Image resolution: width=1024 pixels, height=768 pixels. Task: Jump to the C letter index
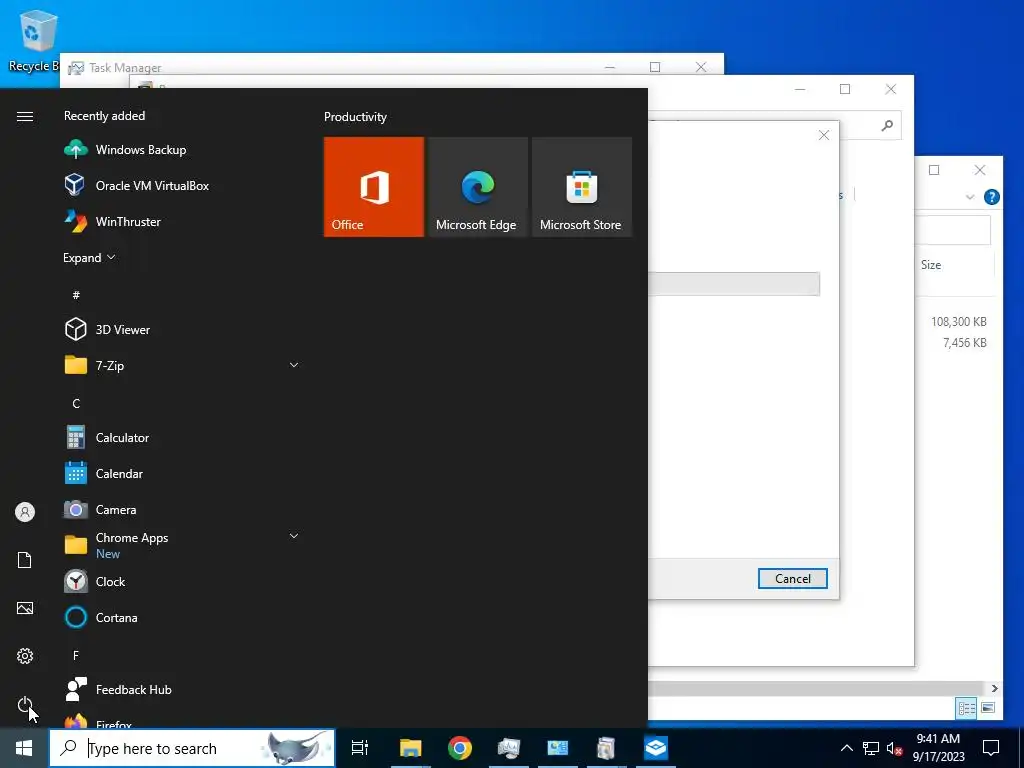point(76,404)
